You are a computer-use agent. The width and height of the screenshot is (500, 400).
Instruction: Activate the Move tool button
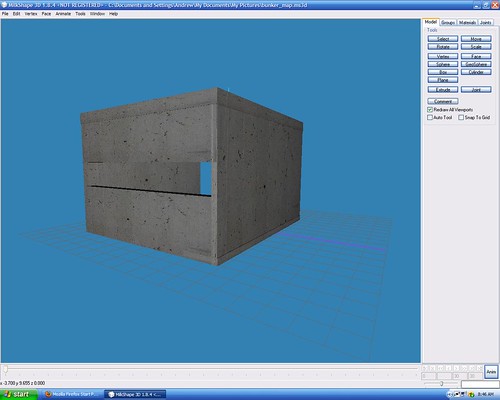coord(476,39)
